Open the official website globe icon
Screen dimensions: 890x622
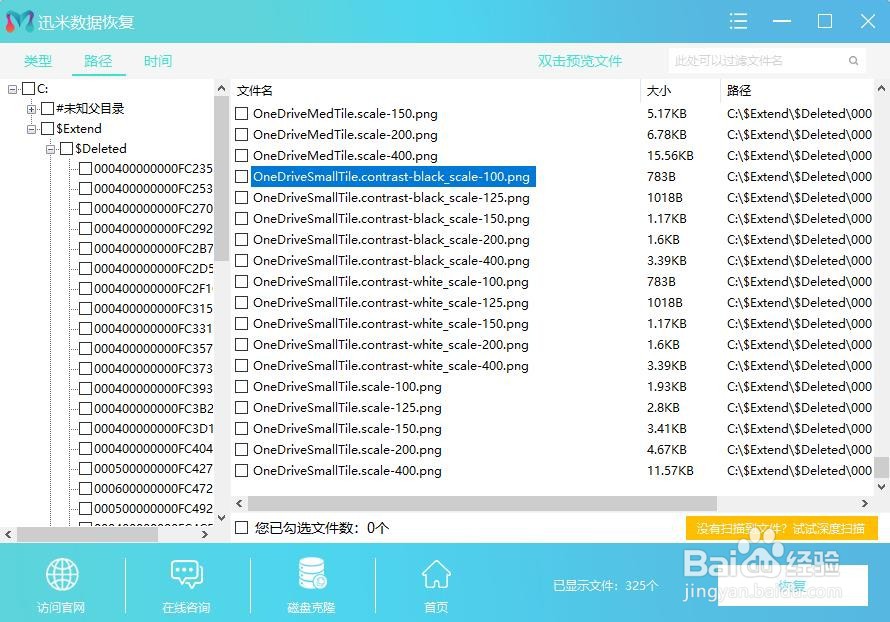[62, 574]
